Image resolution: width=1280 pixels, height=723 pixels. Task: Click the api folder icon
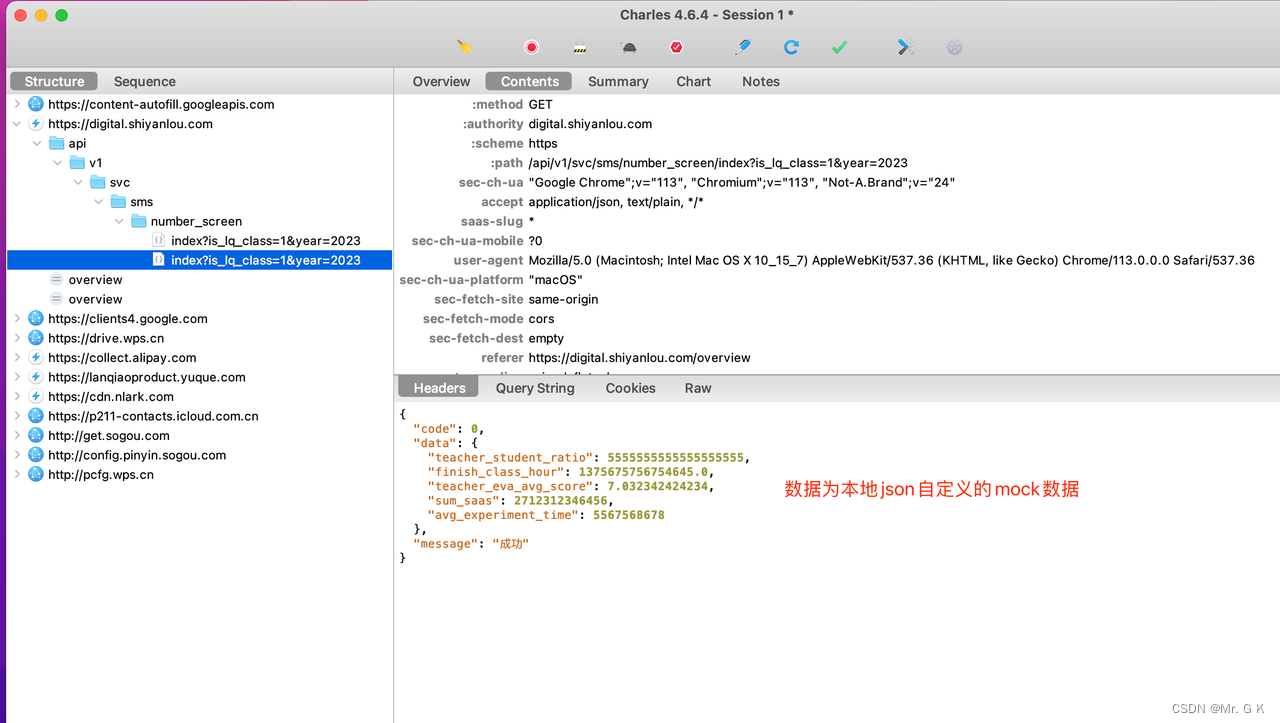(x=56, y=143)
